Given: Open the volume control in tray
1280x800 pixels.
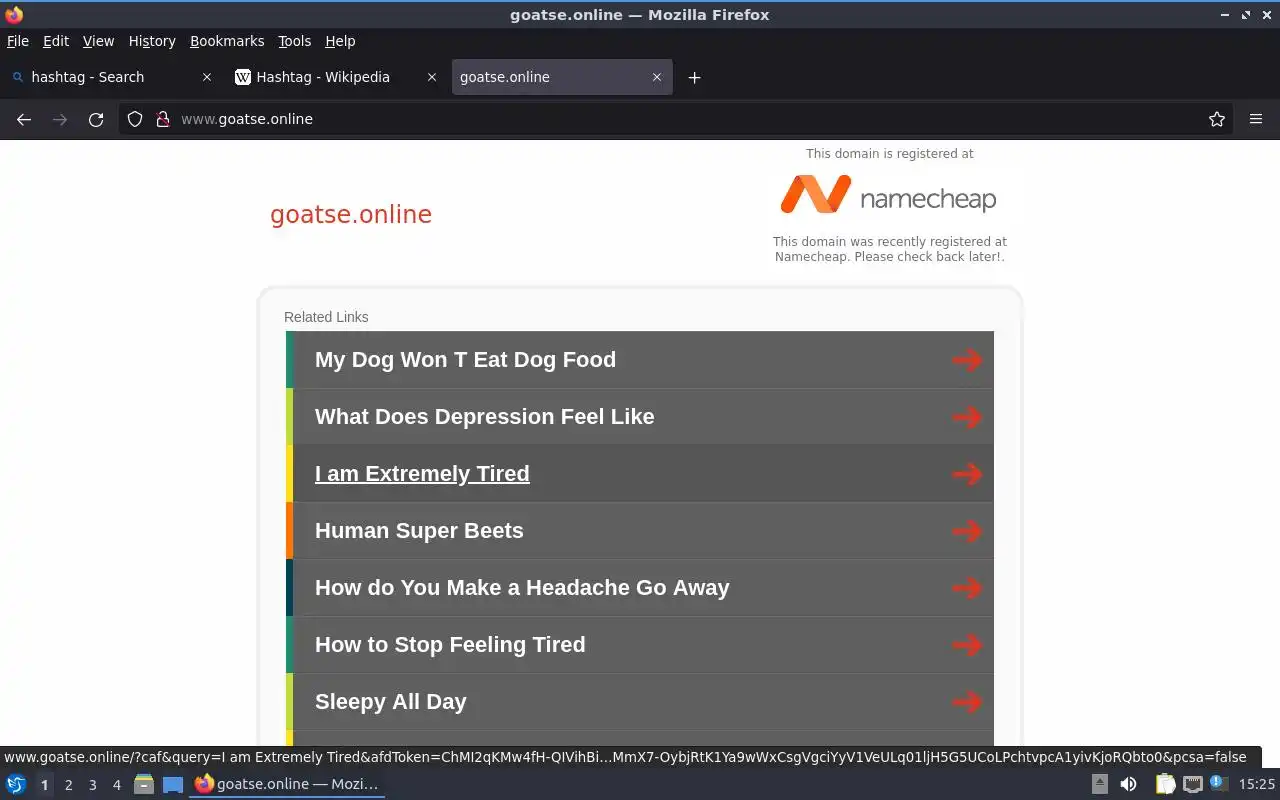Looking at the screenshot, I should pos(1128,784).
